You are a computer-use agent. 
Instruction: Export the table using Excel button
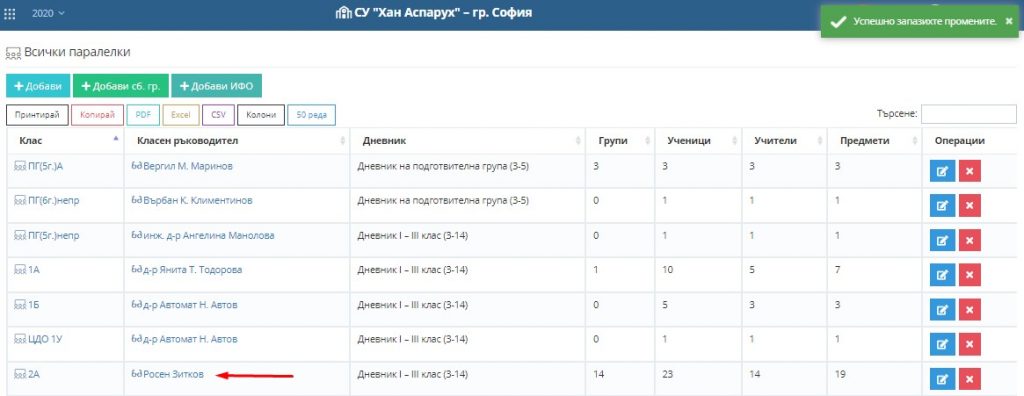click(x=181, y=115)
